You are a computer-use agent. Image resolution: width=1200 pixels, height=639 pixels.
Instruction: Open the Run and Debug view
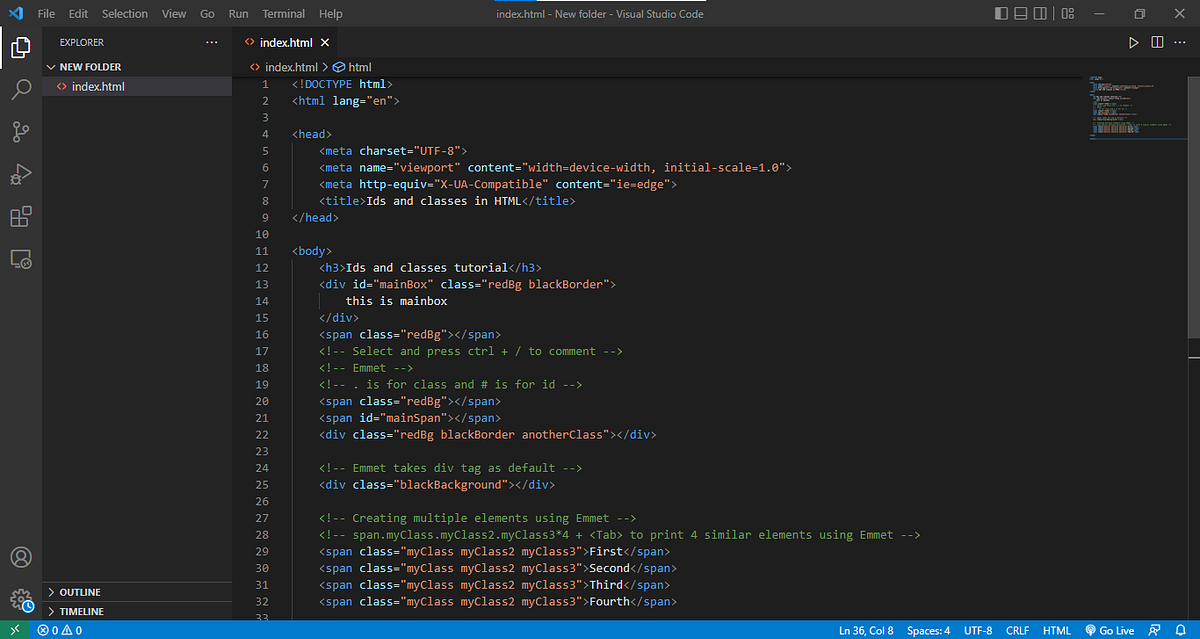21,174
